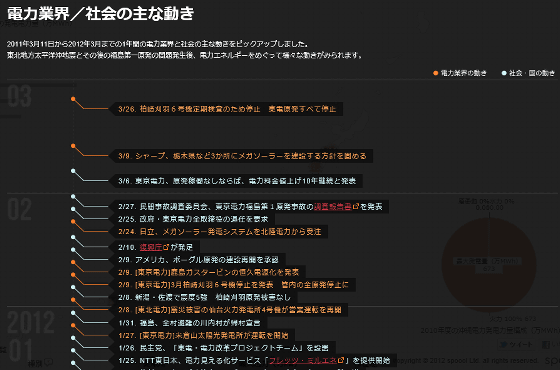Select the orange timeline dot for 3/26
Image resolution: width=560 pixels, height=370 pixels.
[x=73, y=99]
